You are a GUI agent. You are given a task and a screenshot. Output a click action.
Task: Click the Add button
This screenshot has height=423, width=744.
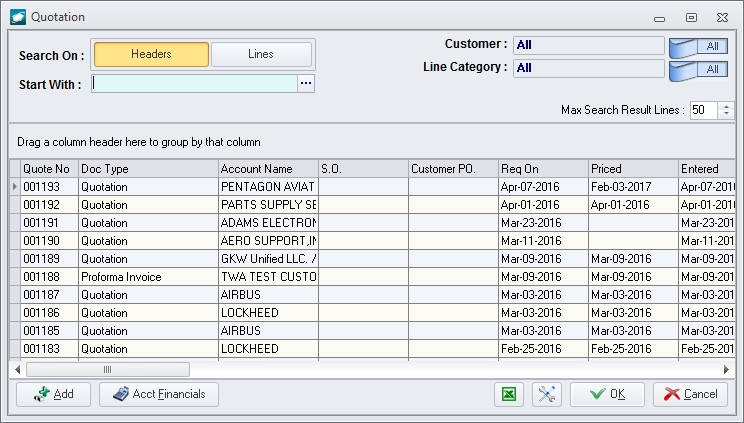click(54, 394)
